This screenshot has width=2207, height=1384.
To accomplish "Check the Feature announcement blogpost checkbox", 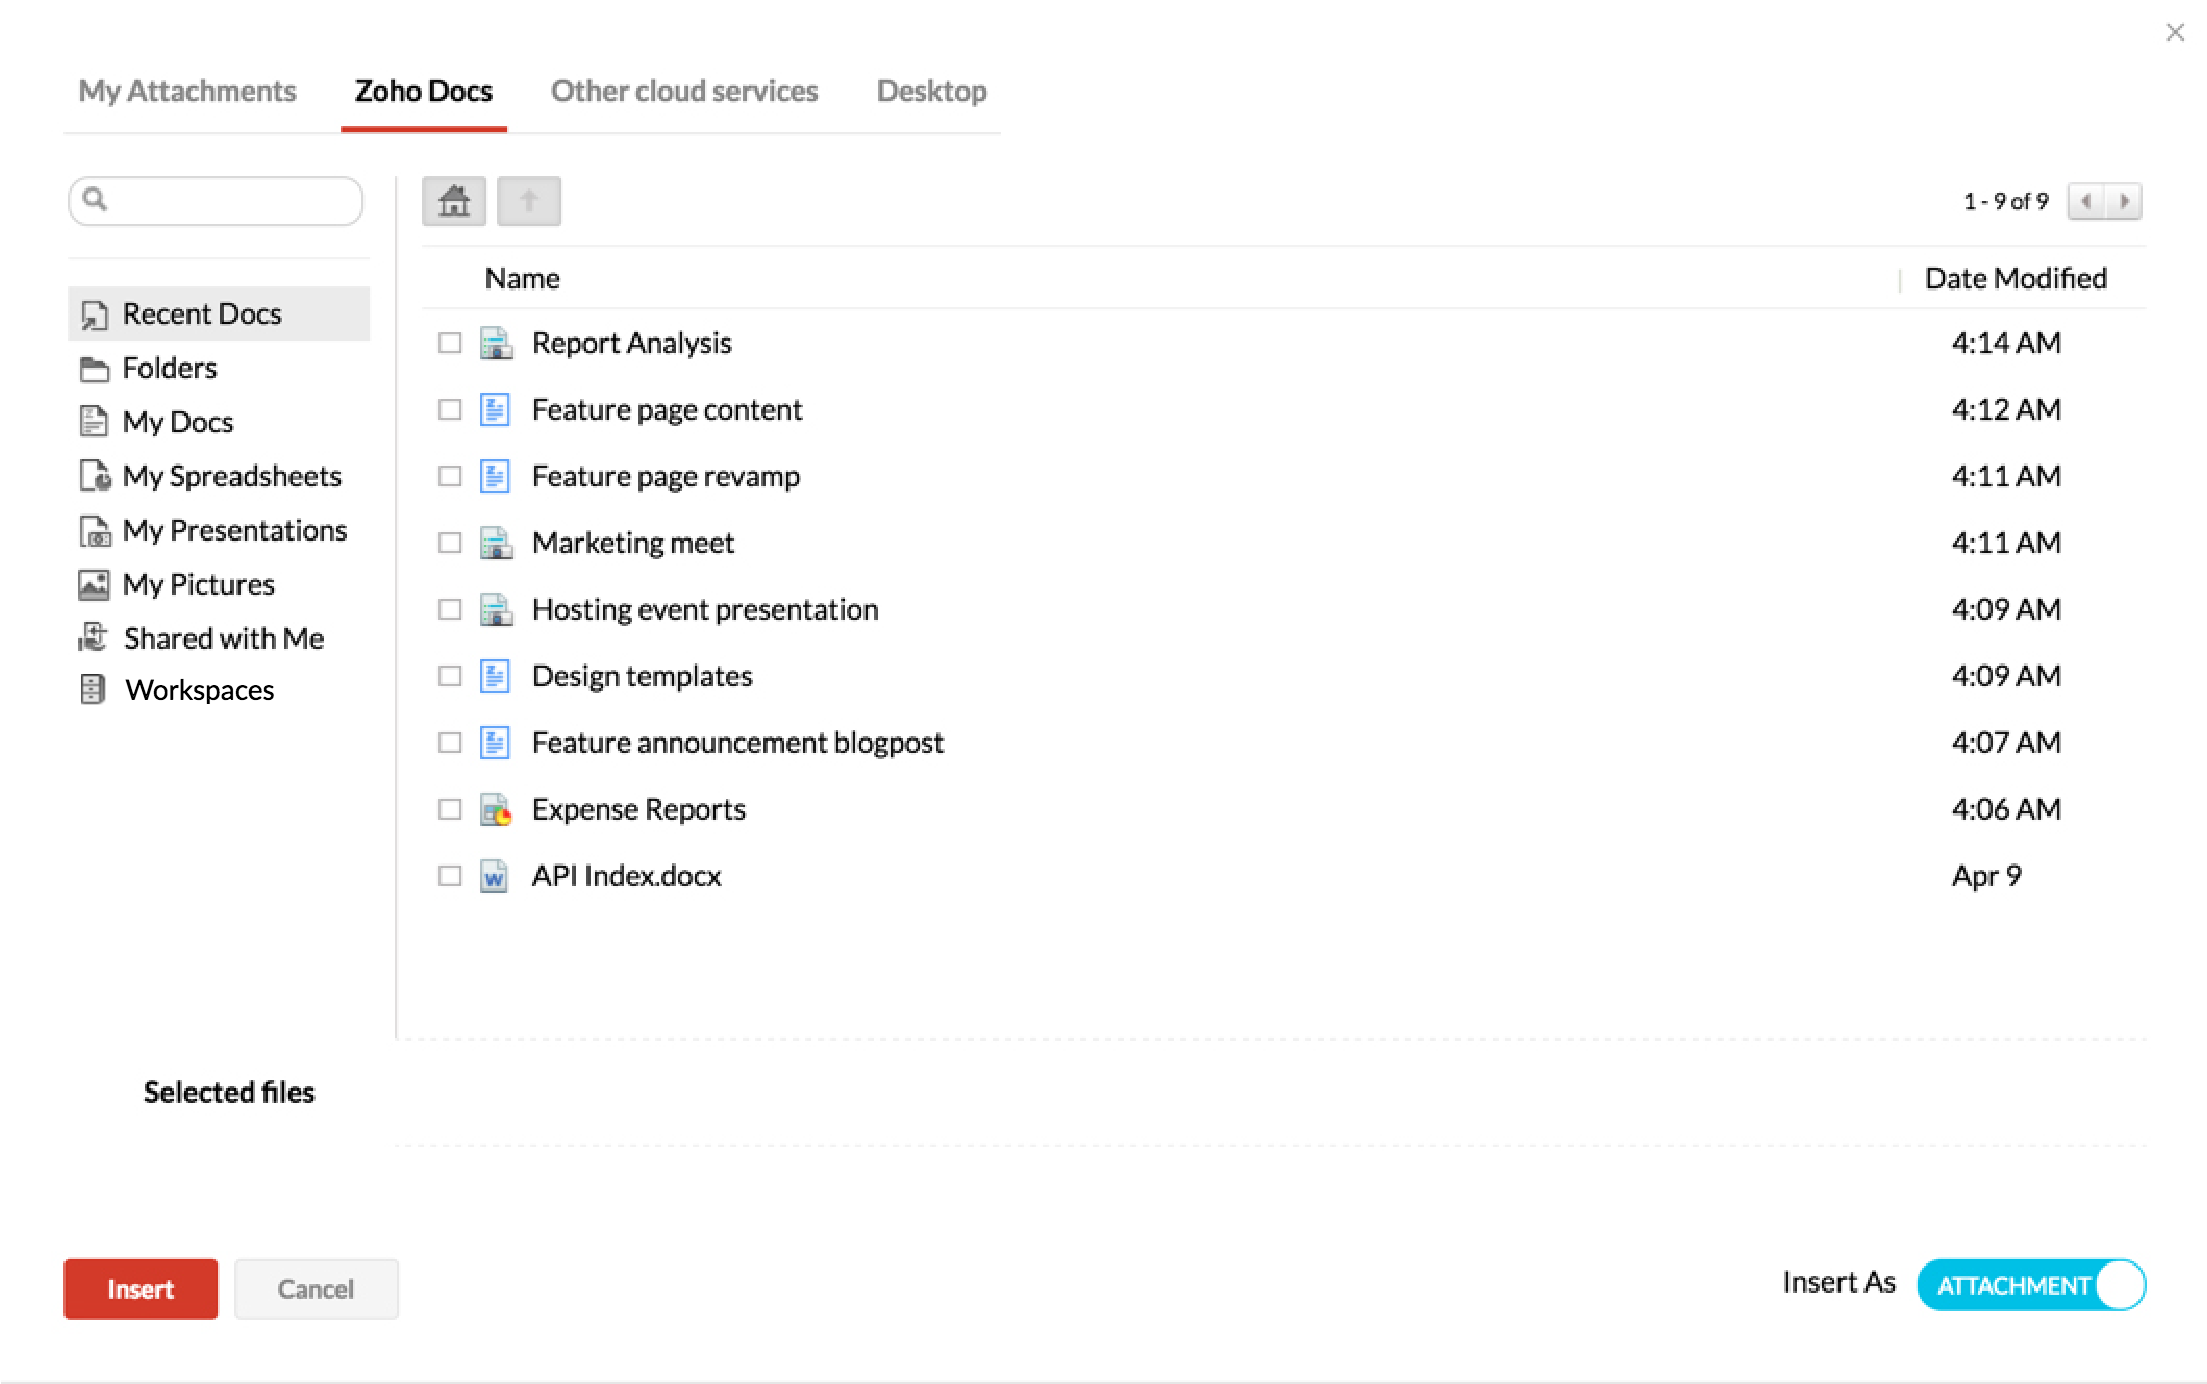I will pos(450,743).
